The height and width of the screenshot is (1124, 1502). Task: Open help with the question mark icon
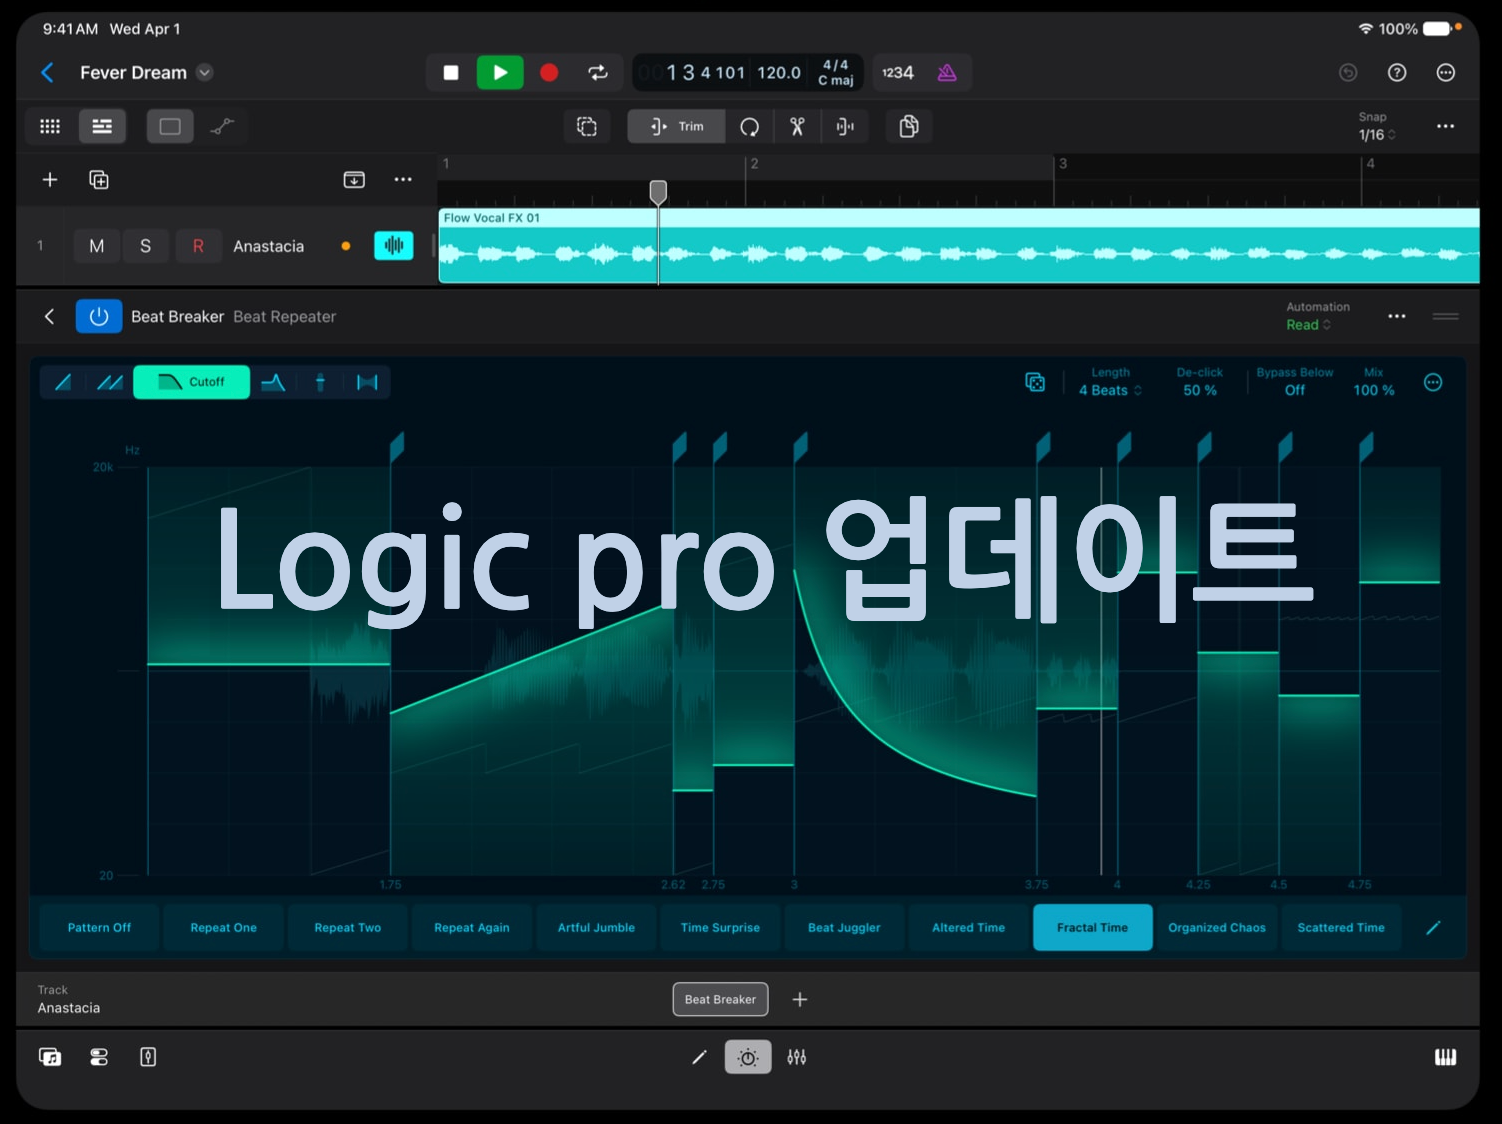tap(1397, 72)
